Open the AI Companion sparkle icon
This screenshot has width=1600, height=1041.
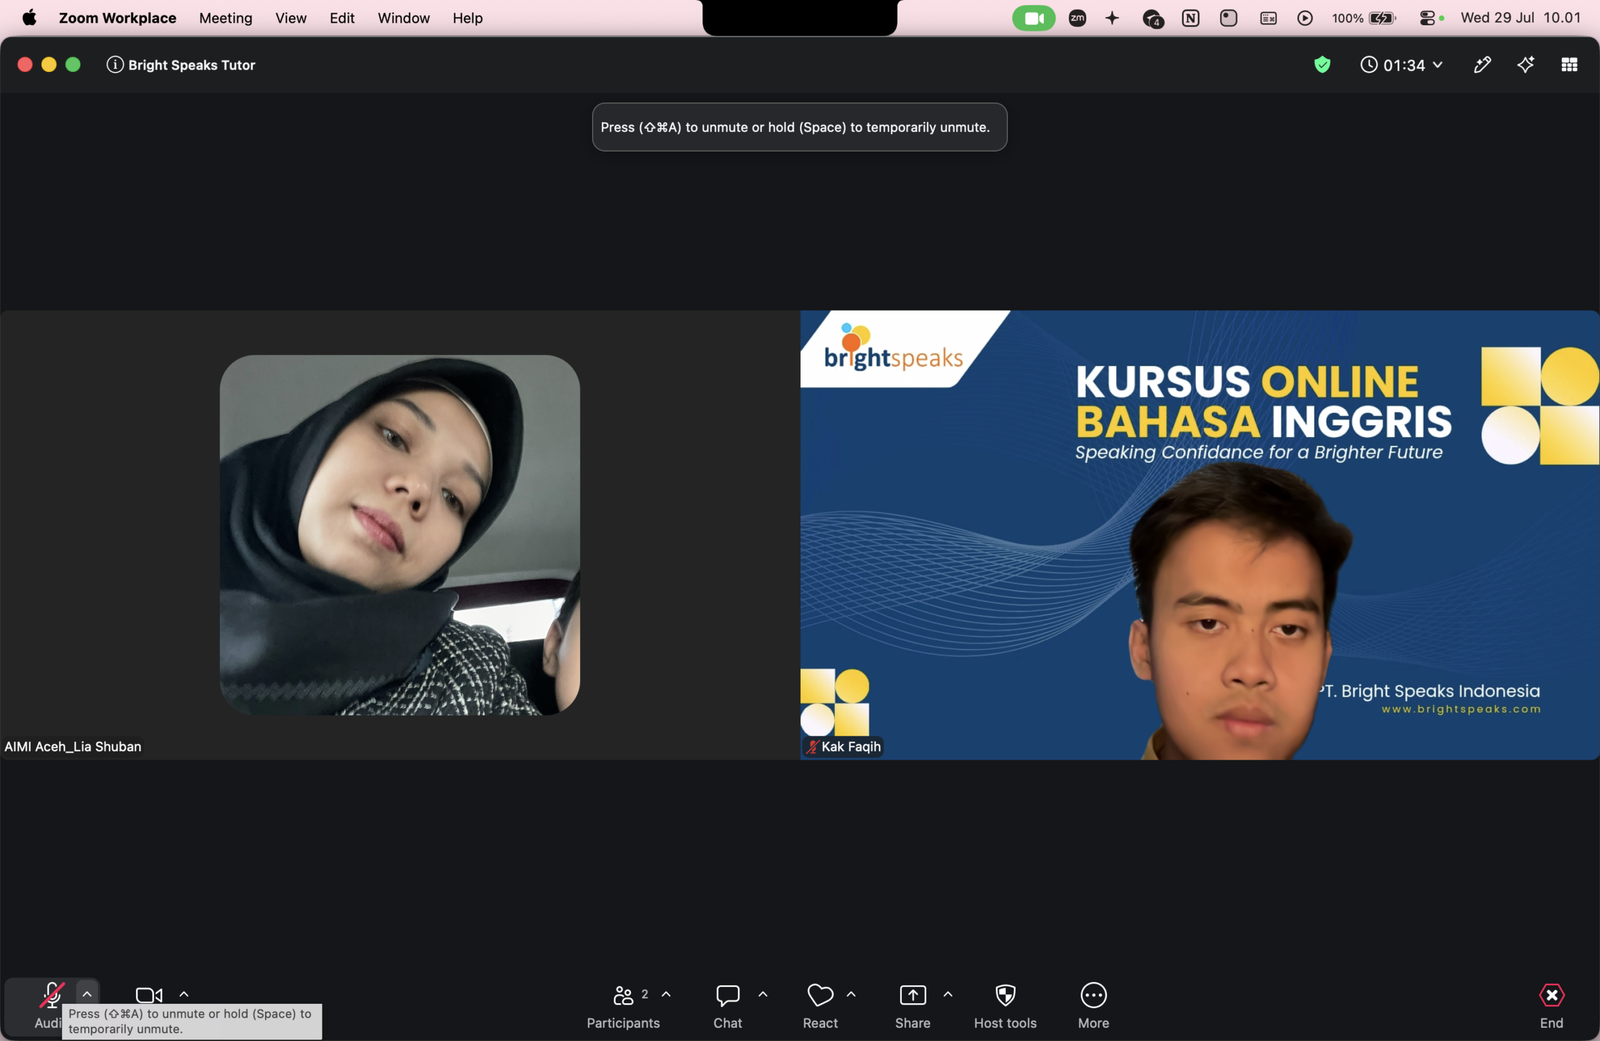(x=1525, y=65)
